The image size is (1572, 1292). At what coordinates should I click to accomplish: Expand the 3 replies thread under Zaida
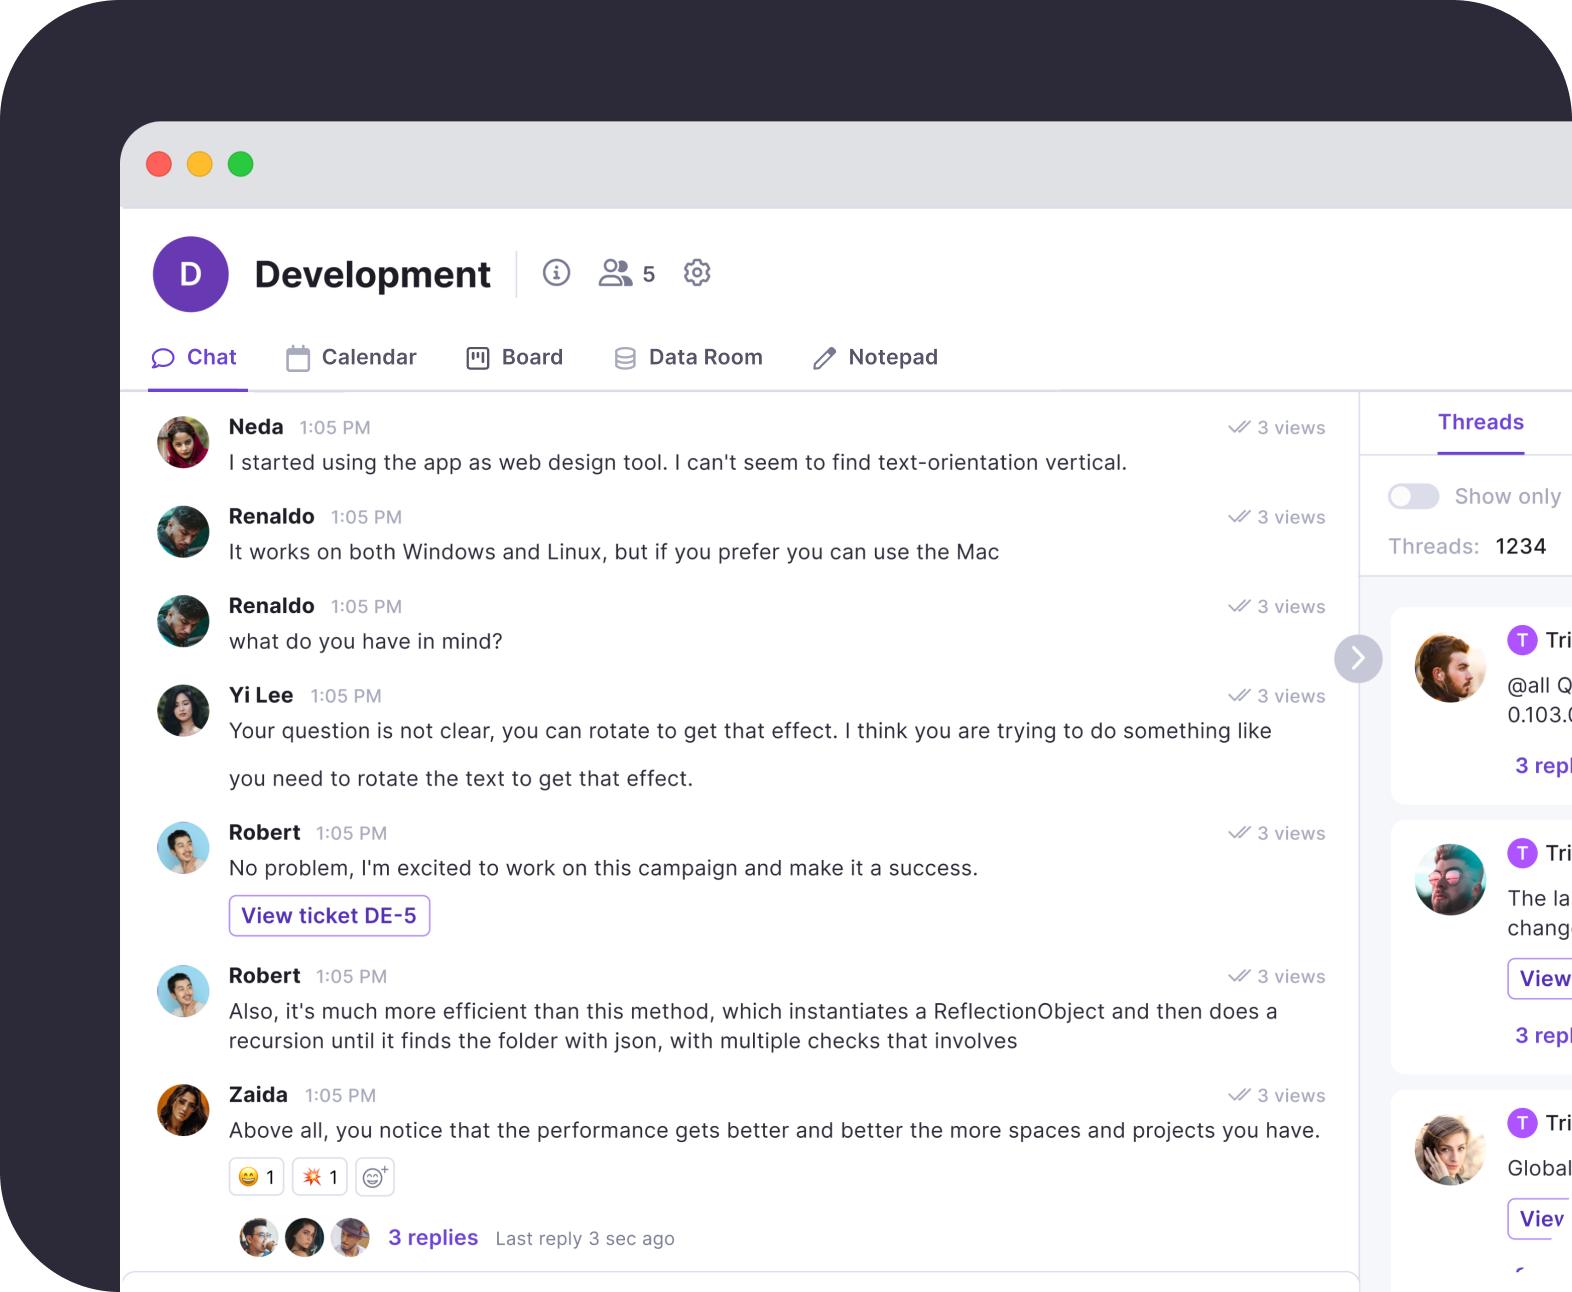433,1238
